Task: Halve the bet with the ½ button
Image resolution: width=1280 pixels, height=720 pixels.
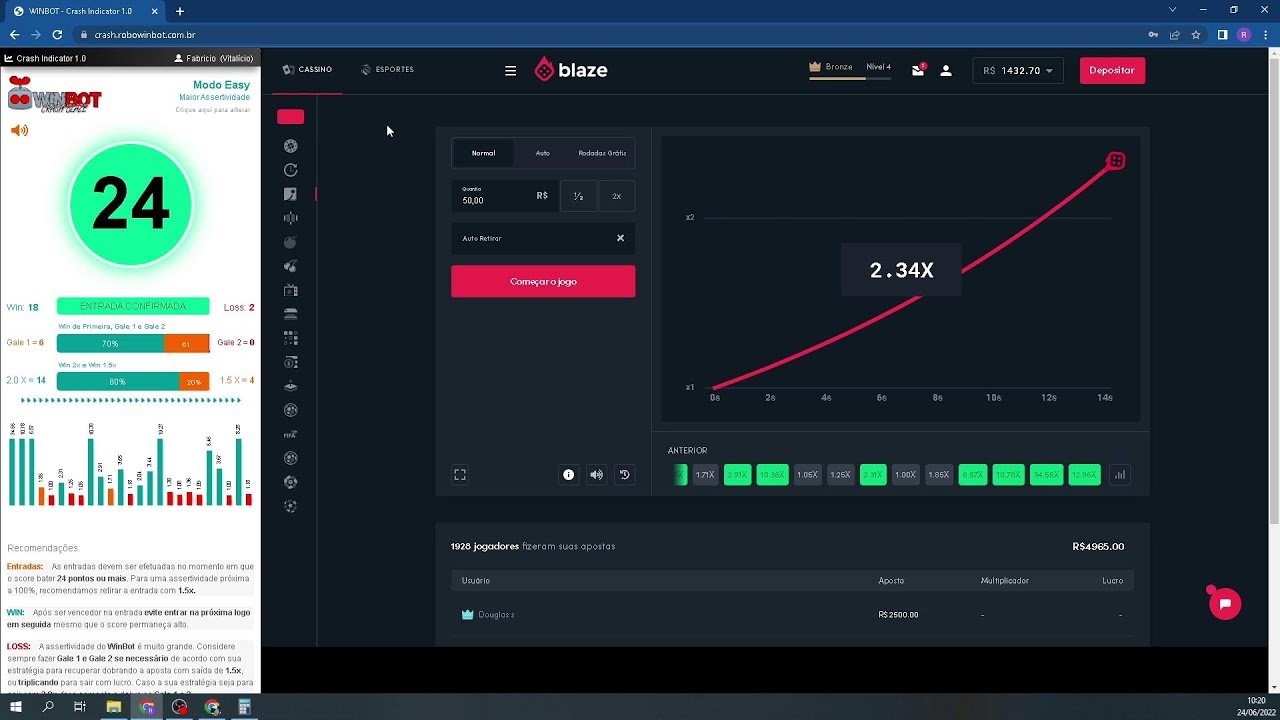Action: click(578, 196)
